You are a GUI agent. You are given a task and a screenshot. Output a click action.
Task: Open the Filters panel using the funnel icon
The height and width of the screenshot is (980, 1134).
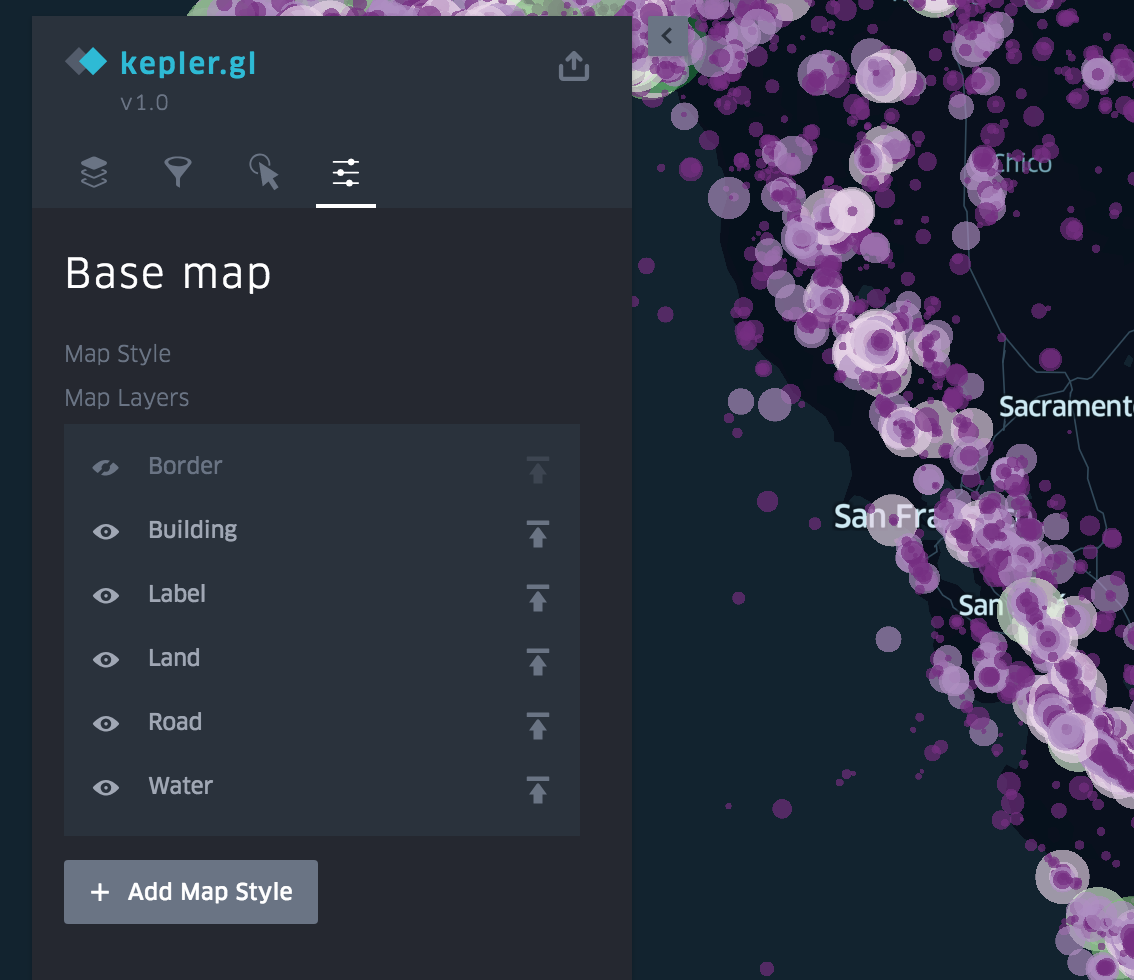[177, 172]
